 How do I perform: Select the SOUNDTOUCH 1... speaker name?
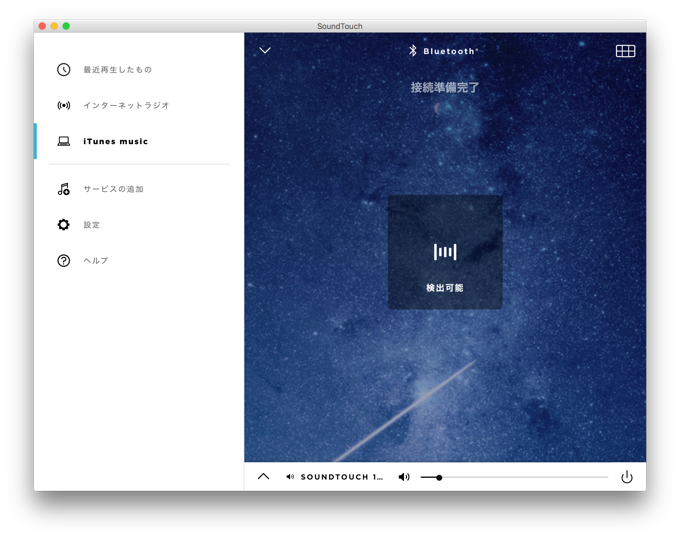point(342,477)
